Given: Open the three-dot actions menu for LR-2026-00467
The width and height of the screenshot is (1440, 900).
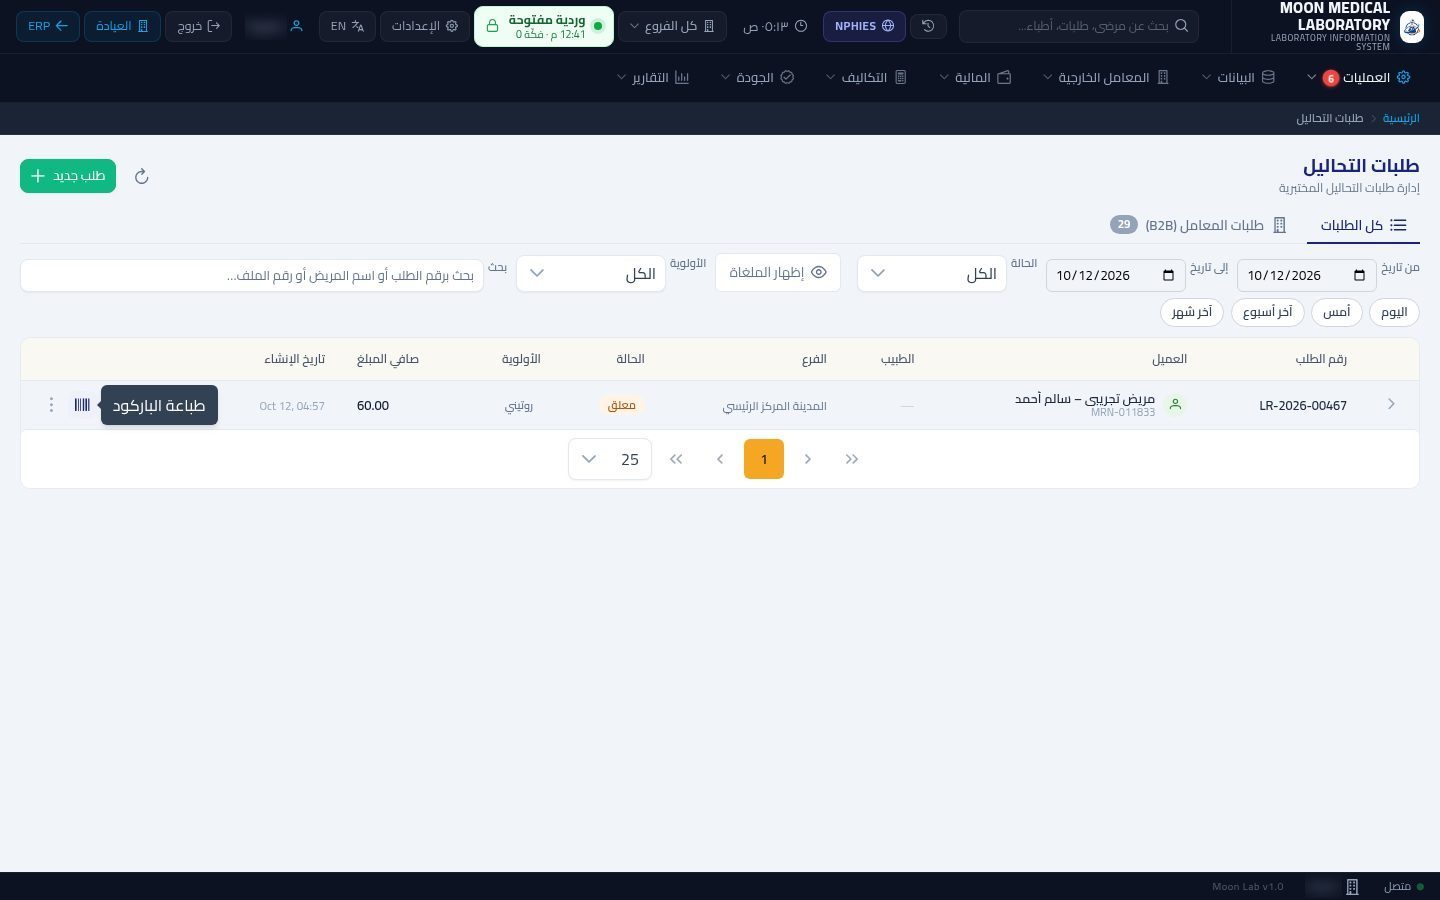Looking at the screenshot, I should [51, 405].
